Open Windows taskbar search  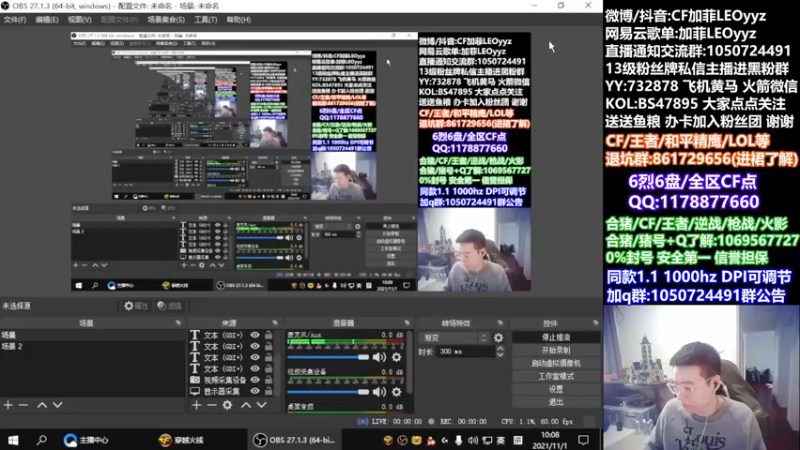coord(42,440)
